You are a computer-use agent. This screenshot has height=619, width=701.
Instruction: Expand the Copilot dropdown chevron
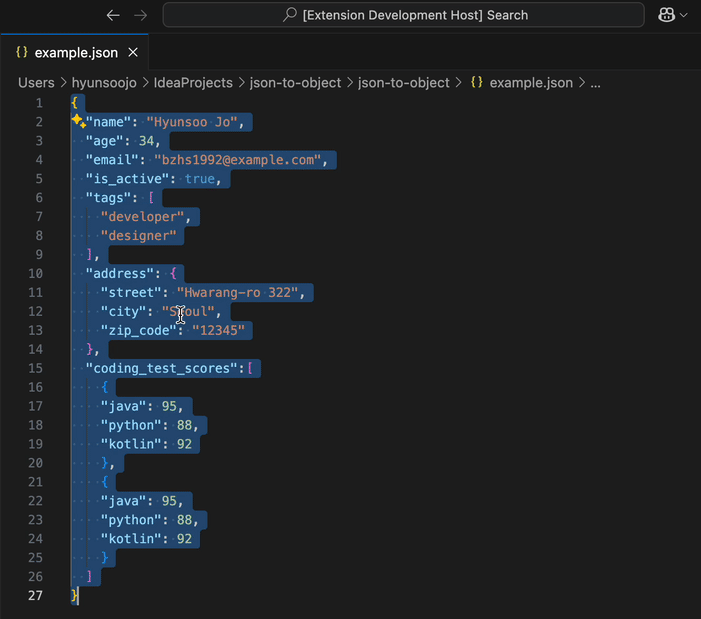684,15
